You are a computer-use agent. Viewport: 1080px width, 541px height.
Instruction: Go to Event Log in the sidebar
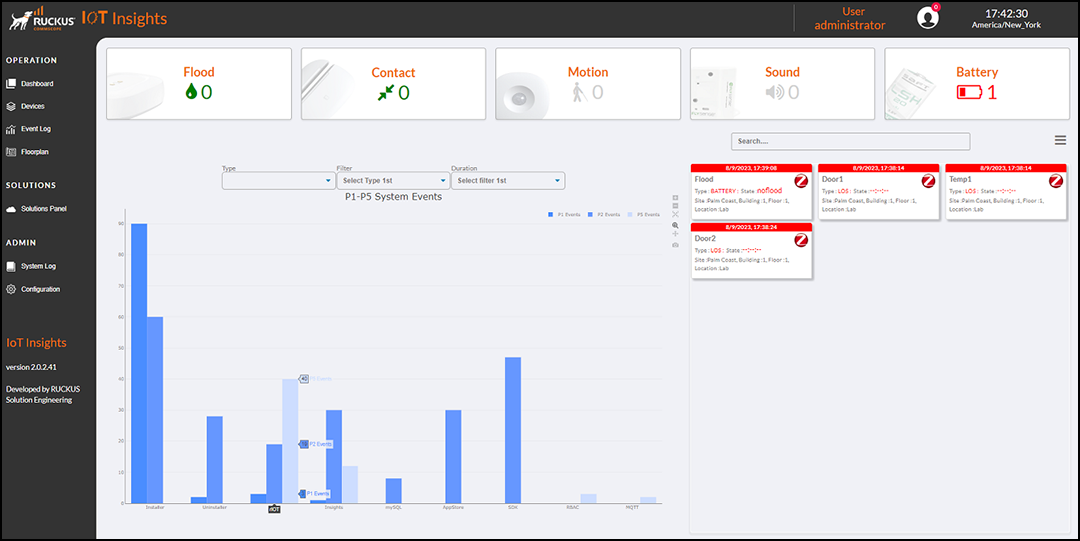36,129
